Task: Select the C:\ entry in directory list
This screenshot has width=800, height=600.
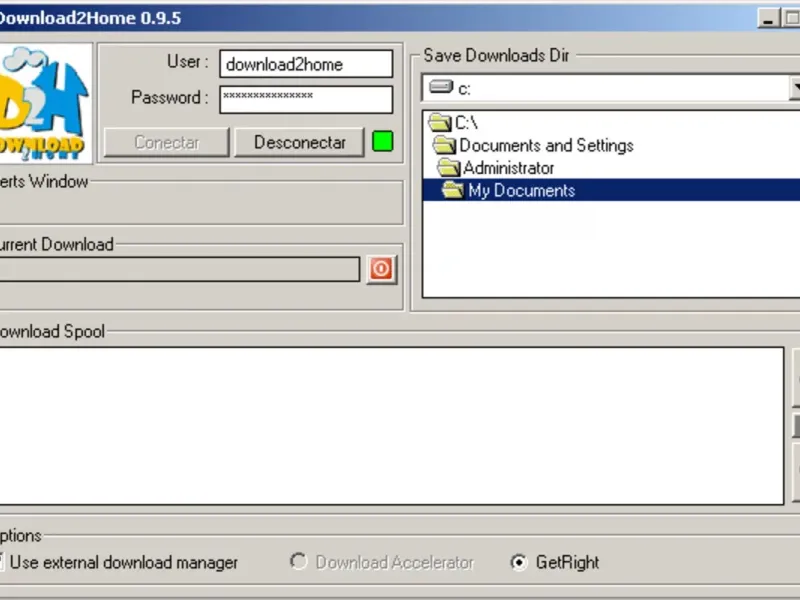Action: coord(611,122)
